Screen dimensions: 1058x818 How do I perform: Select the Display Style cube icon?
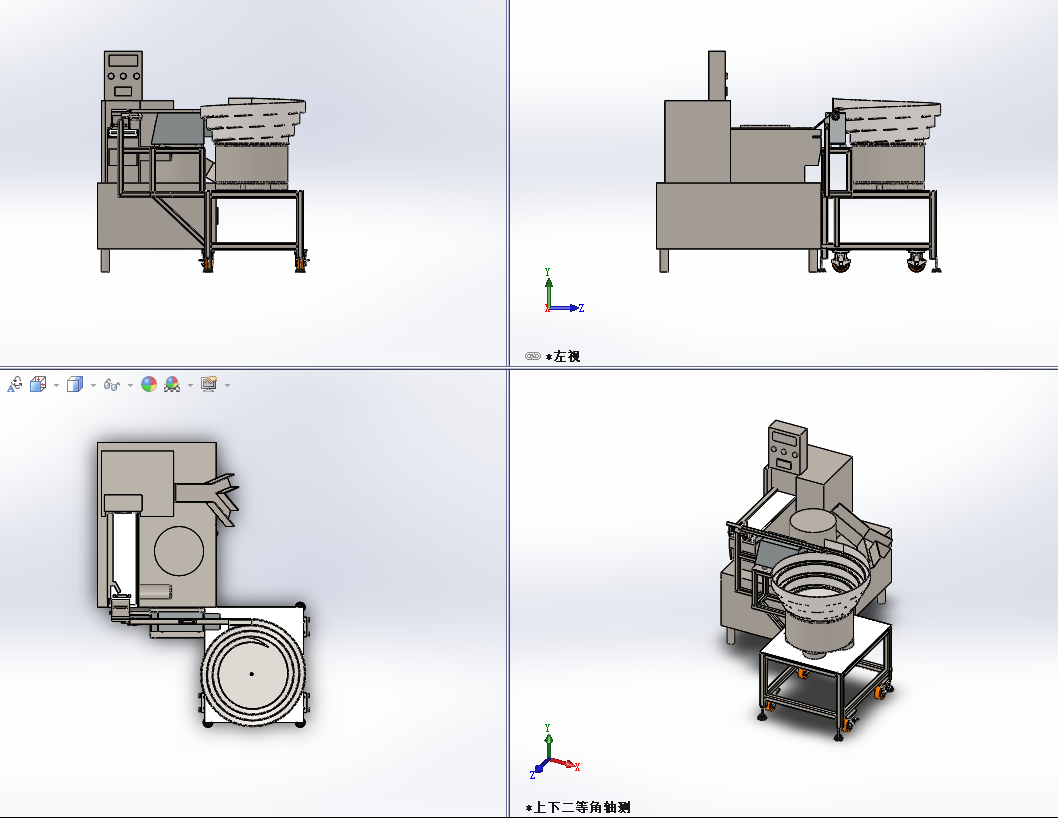click(x=75, y=385)
